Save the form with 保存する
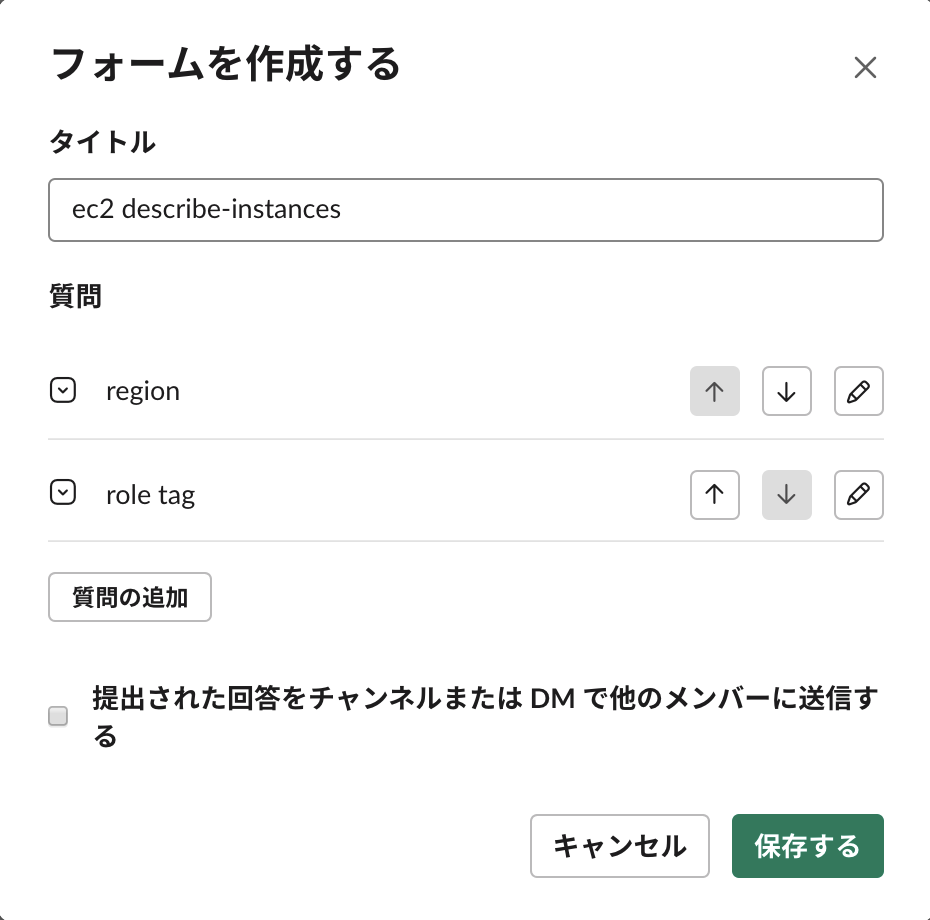The width and height of the screenshot is (930, 920). click(808, 846)
